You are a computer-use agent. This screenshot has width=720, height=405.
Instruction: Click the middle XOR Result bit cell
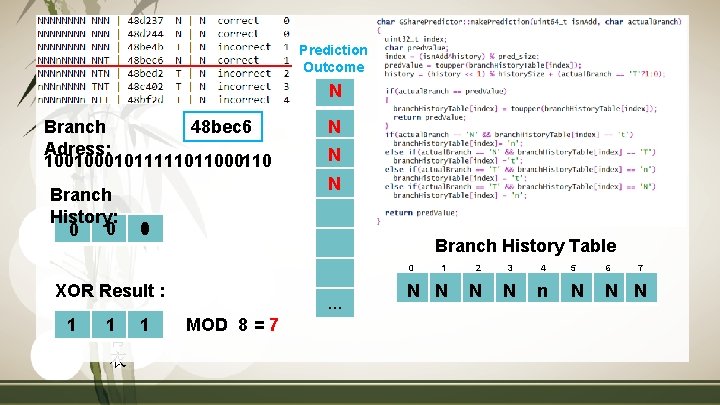[x=109, y=325]
